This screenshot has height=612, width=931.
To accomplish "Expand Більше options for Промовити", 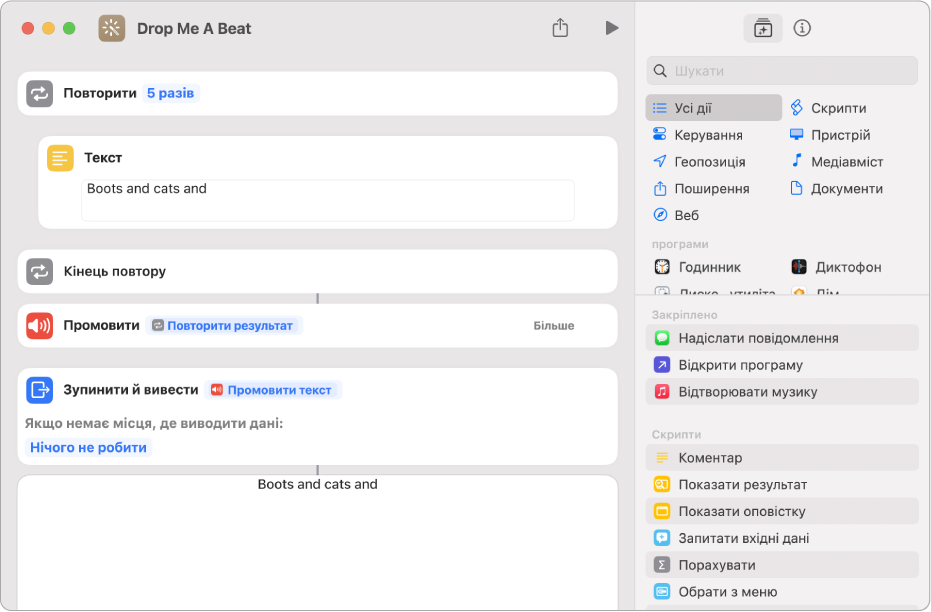I will pos(553,325).
